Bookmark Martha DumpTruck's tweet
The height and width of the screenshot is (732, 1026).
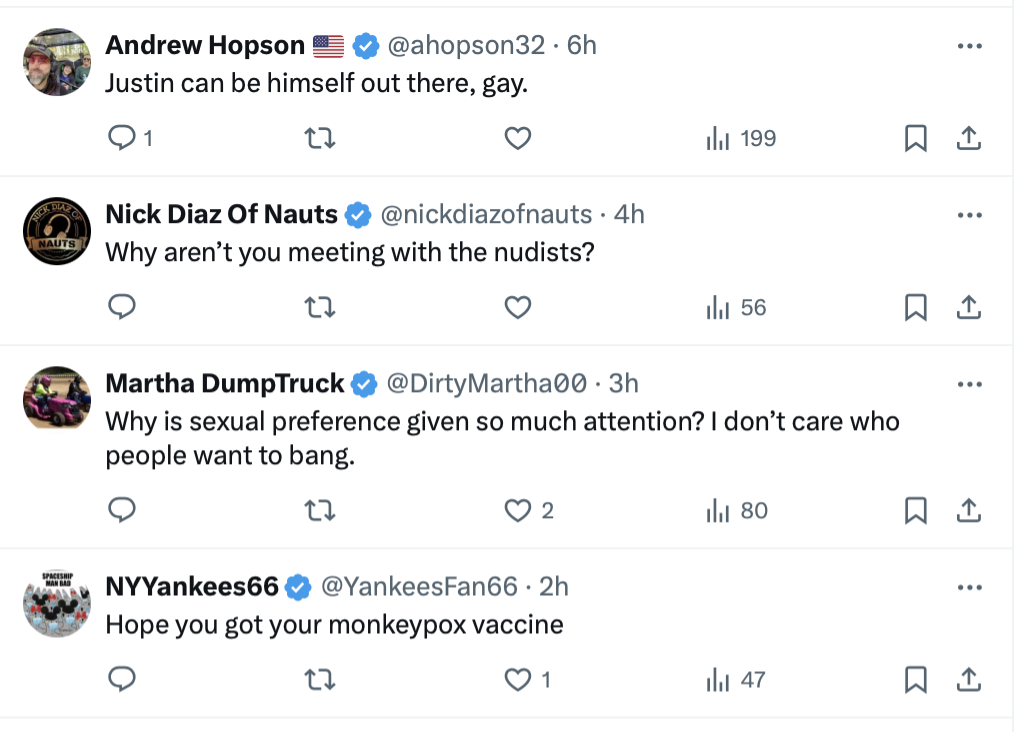point(915,511)
